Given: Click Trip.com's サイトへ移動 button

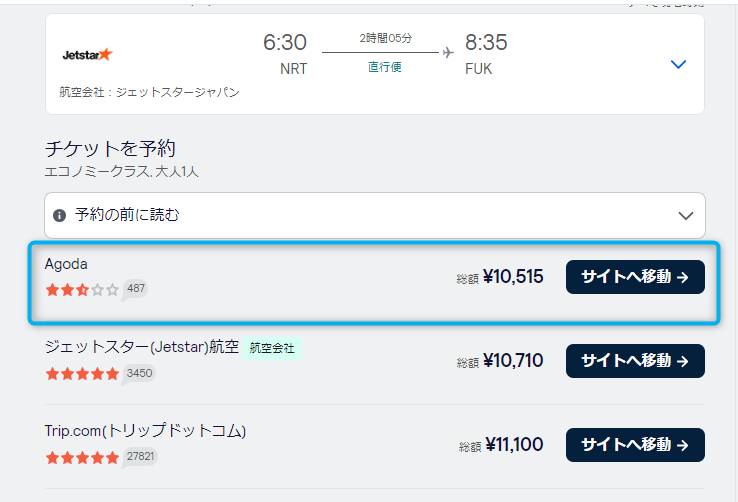Looking at the screenshot, I should [x=635, y=445].
